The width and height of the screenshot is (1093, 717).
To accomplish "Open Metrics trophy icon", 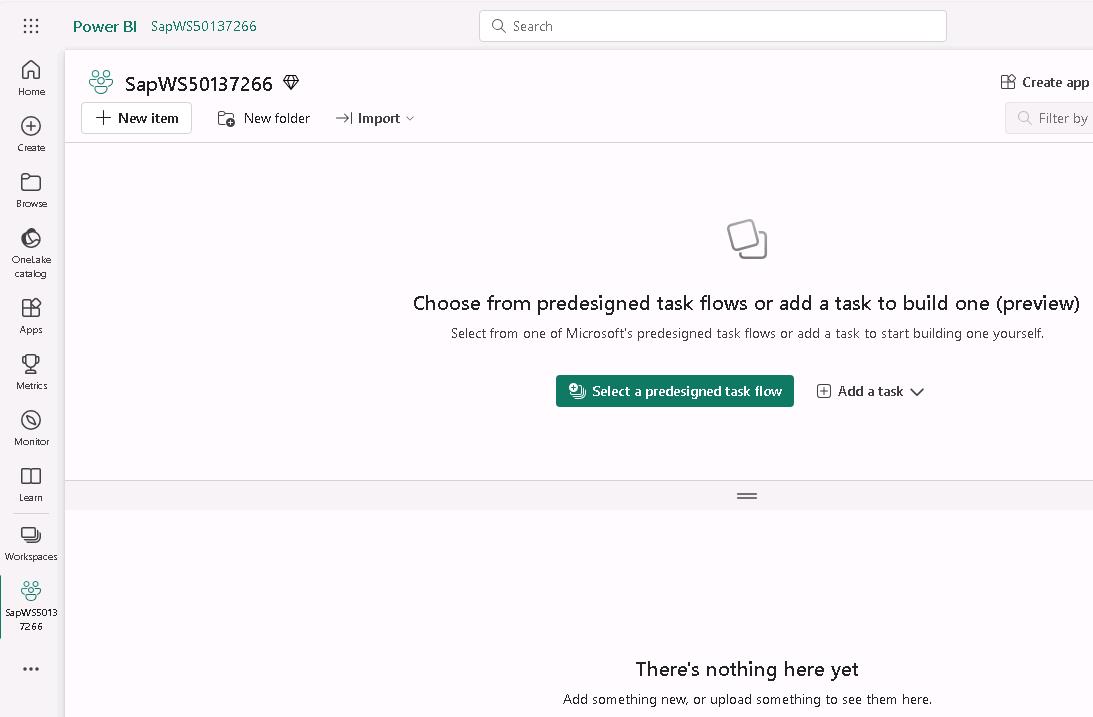I will pyautogui.click(x=31, y=371).
